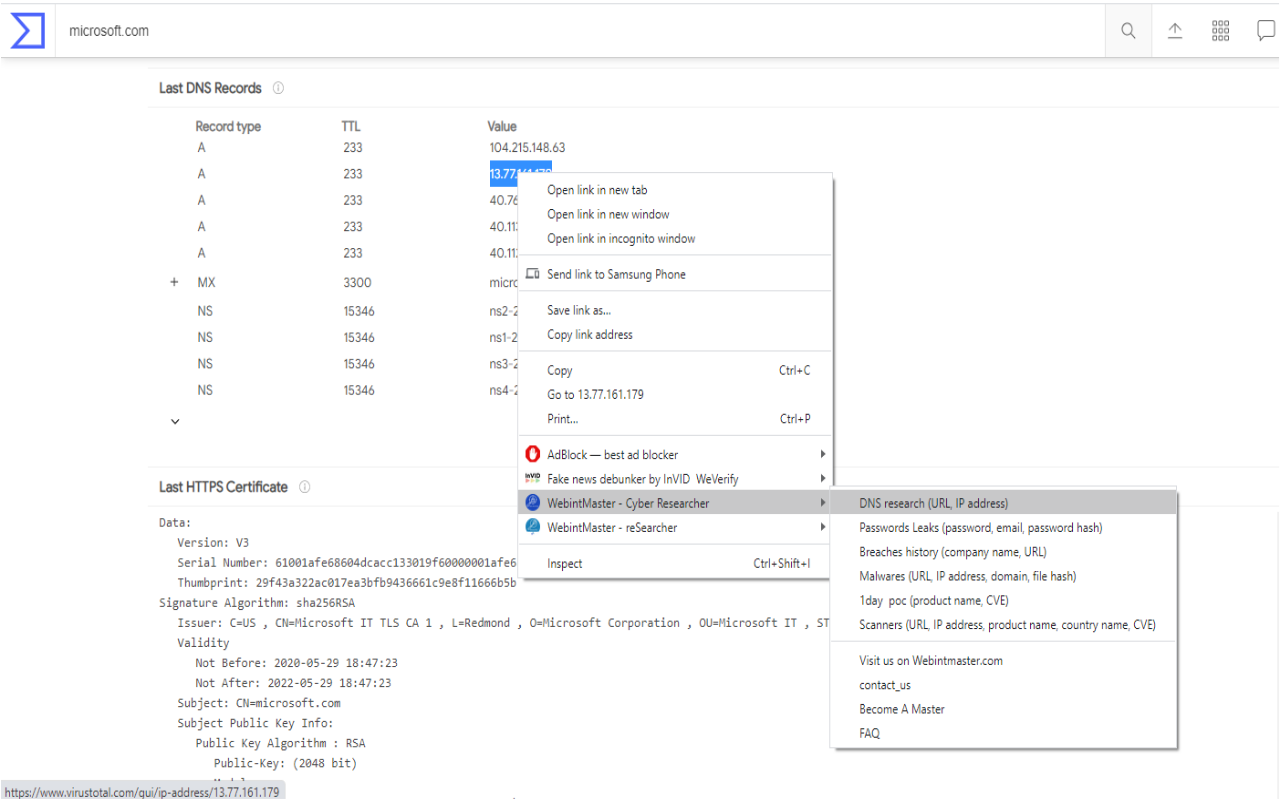Click info icon beside Last HTTPS Certificate
Viewport: 1280px width, 800px height.
[304, 487]
